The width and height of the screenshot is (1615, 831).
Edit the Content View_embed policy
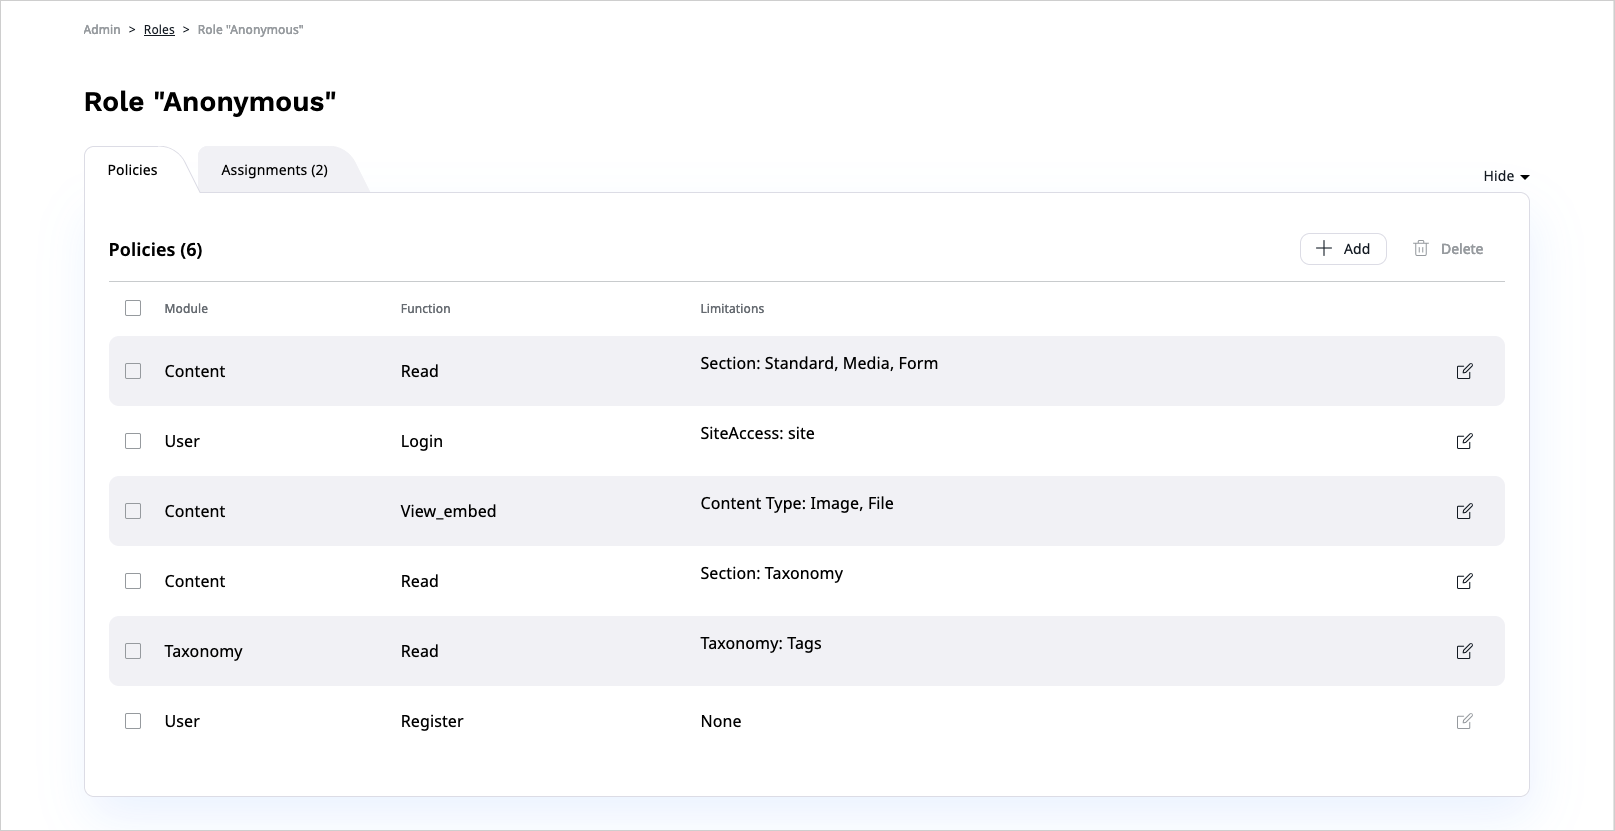click(1464, 511)
